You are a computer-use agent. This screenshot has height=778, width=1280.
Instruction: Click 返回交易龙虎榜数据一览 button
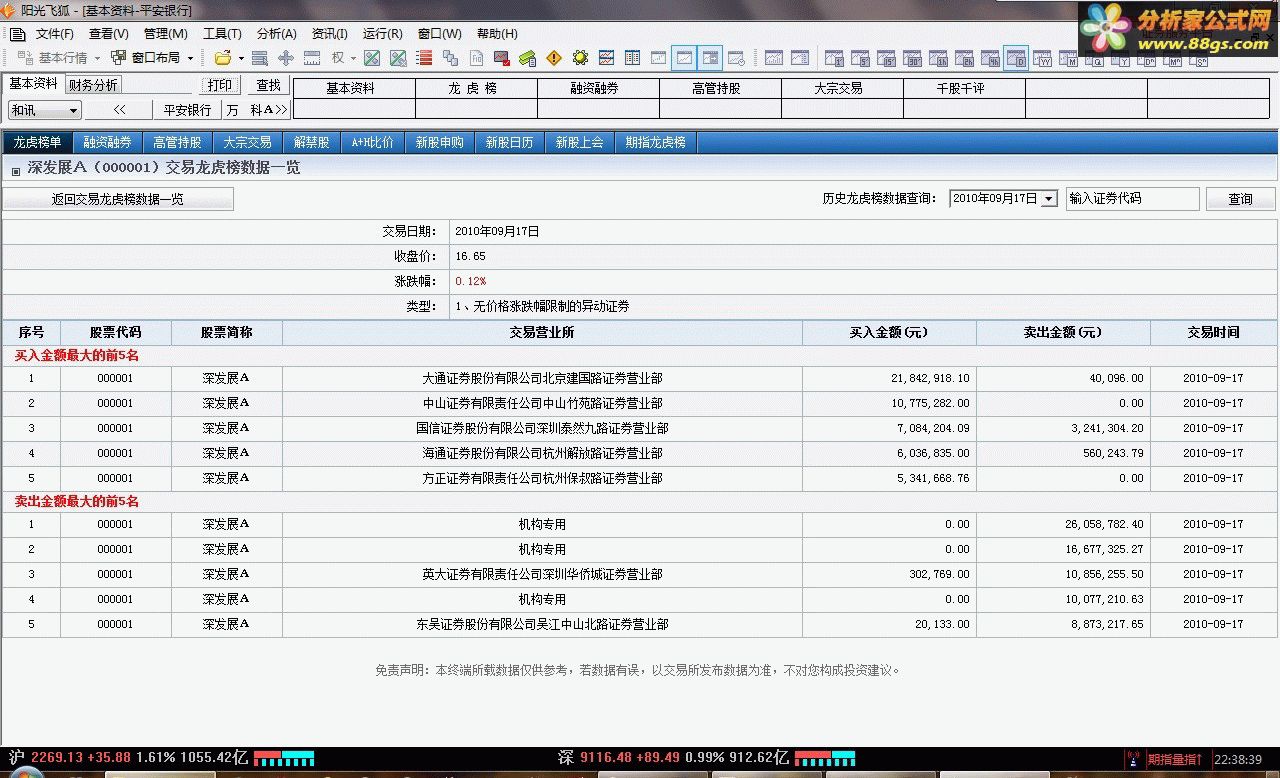(x=118, y=199)
